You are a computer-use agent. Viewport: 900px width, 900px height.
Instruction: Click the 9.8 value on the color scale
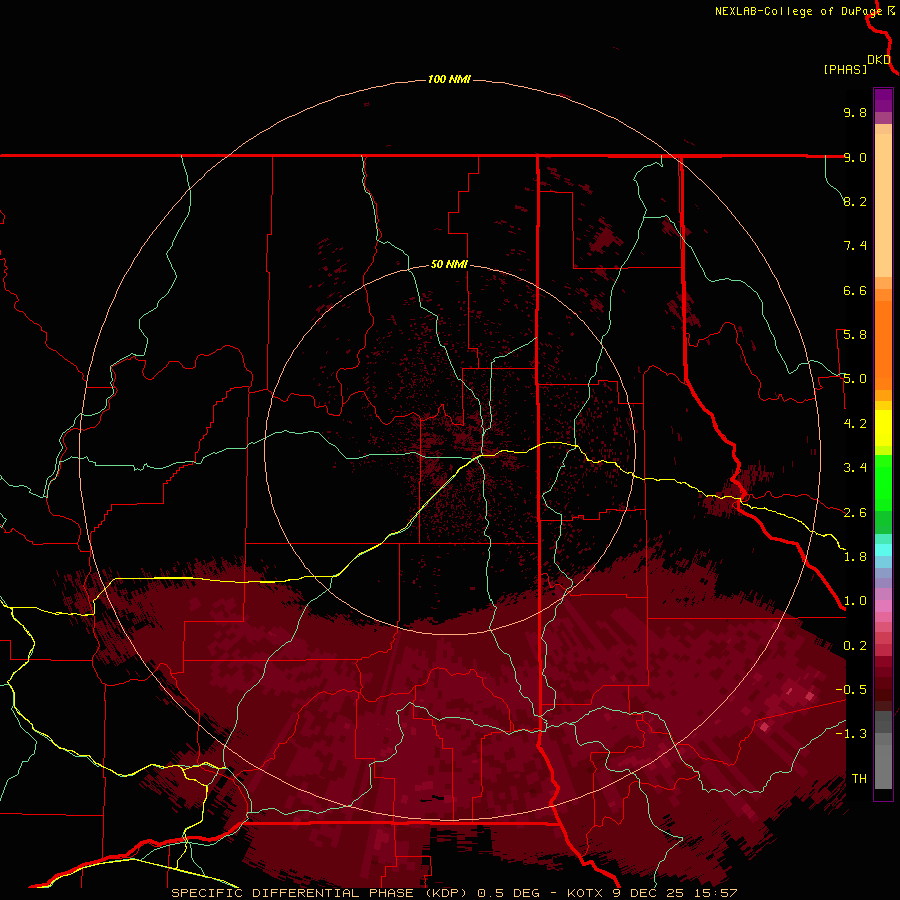tap(855, 112)
